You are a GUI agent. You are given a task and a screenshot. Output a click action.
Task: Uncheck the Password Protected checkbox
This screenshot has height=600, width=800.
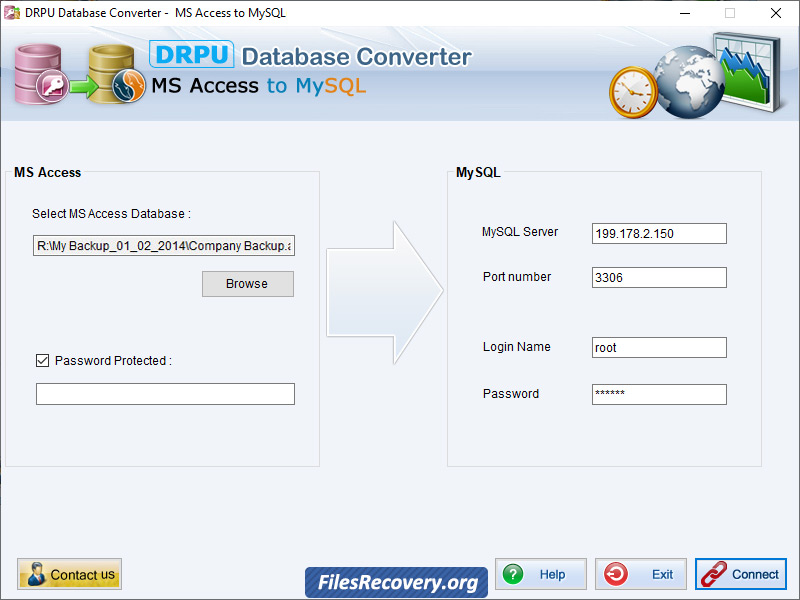coord(42,361)
